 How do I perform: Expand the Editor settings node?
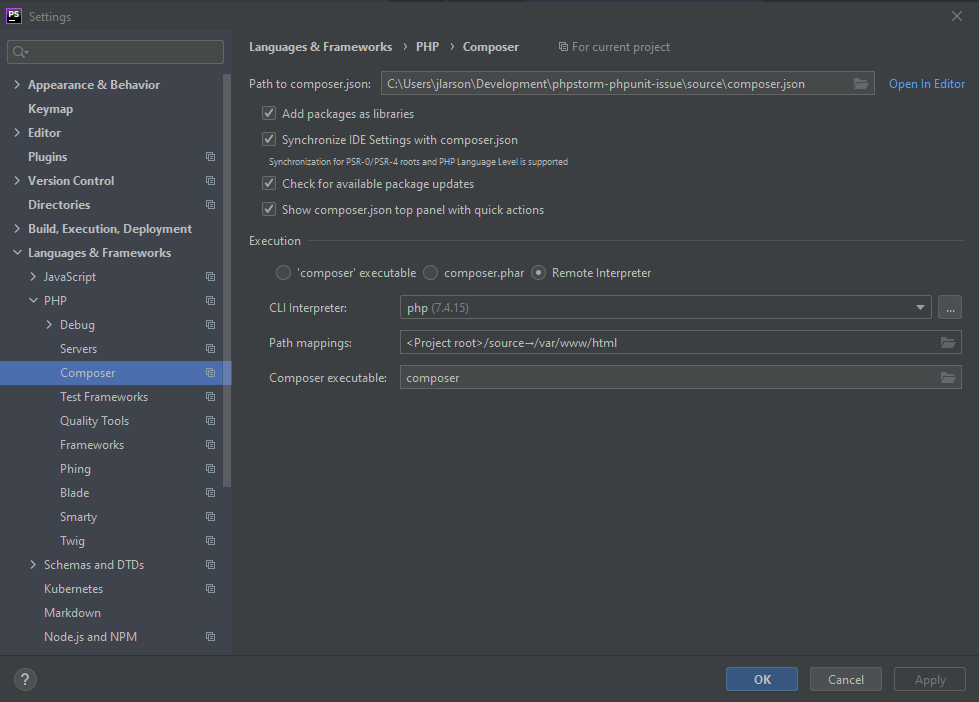[x=17, y=132]
